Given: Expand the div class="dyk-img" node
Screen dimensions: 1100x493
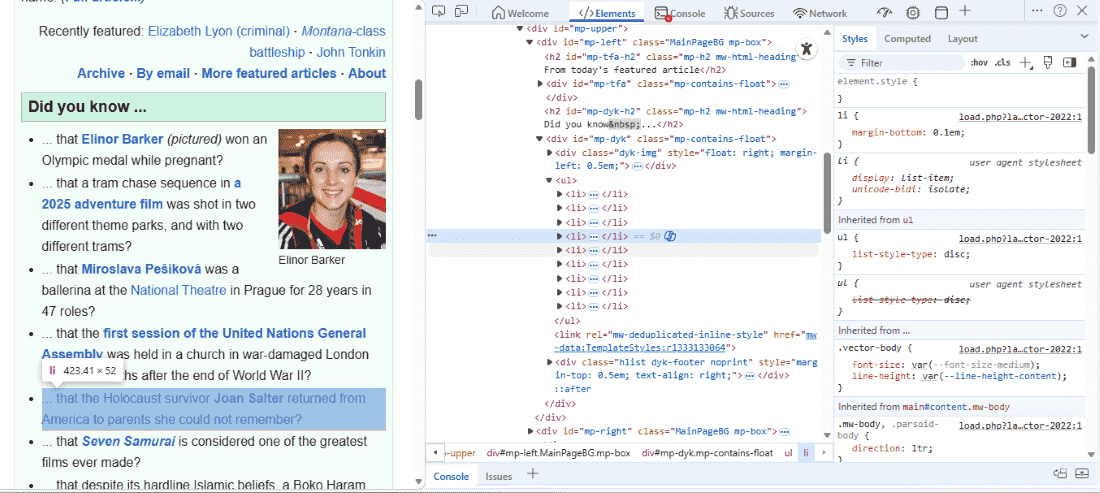Looking at the screenshot, I should coord(549,152).
